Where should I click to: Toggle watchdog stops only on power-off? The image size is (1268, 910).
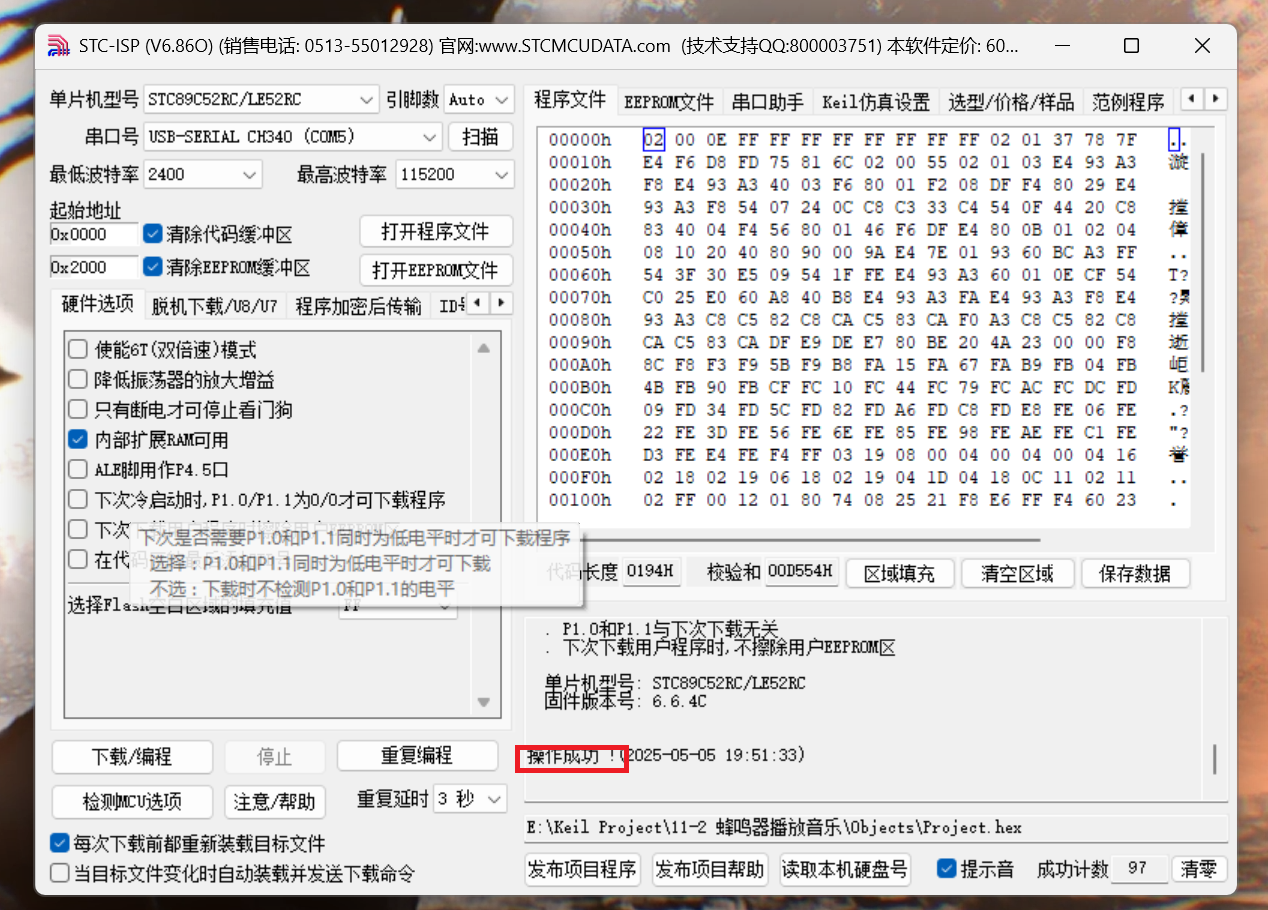coord(78,410)
